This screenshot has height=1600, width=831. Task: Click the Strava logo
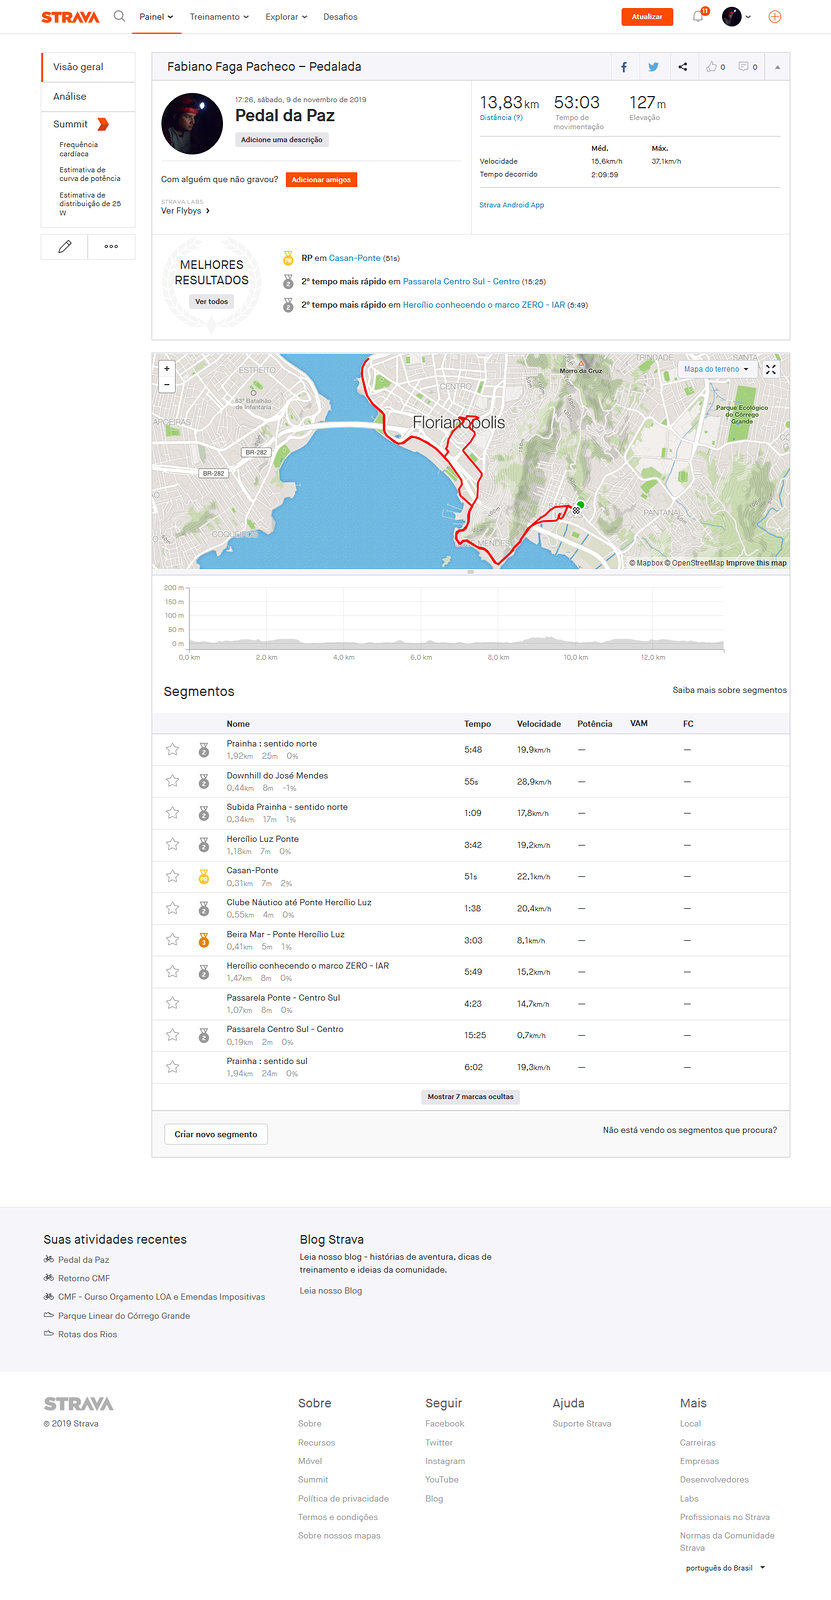pyautogui.click(x=70, y=17)
